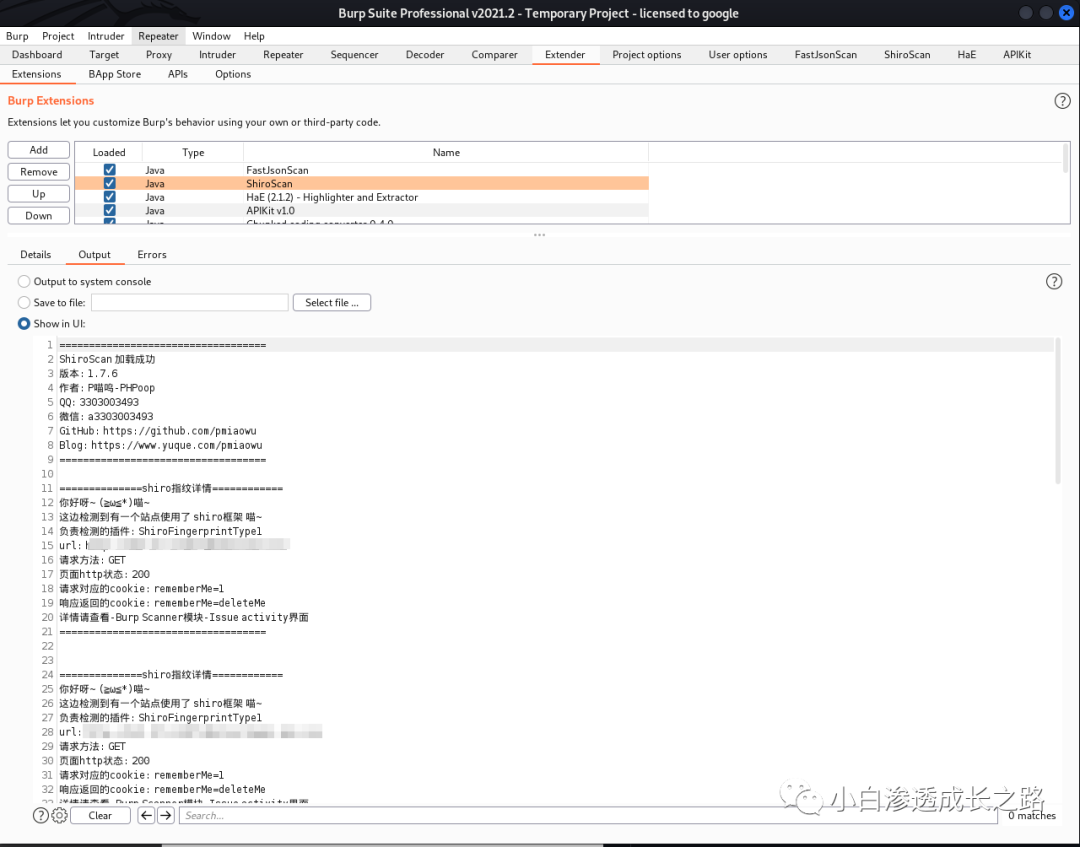The height and width of the screenshot is (847, 1080).
Task: Toggle the APIKit loaded checkbox
Action: (x=109, y=210)
